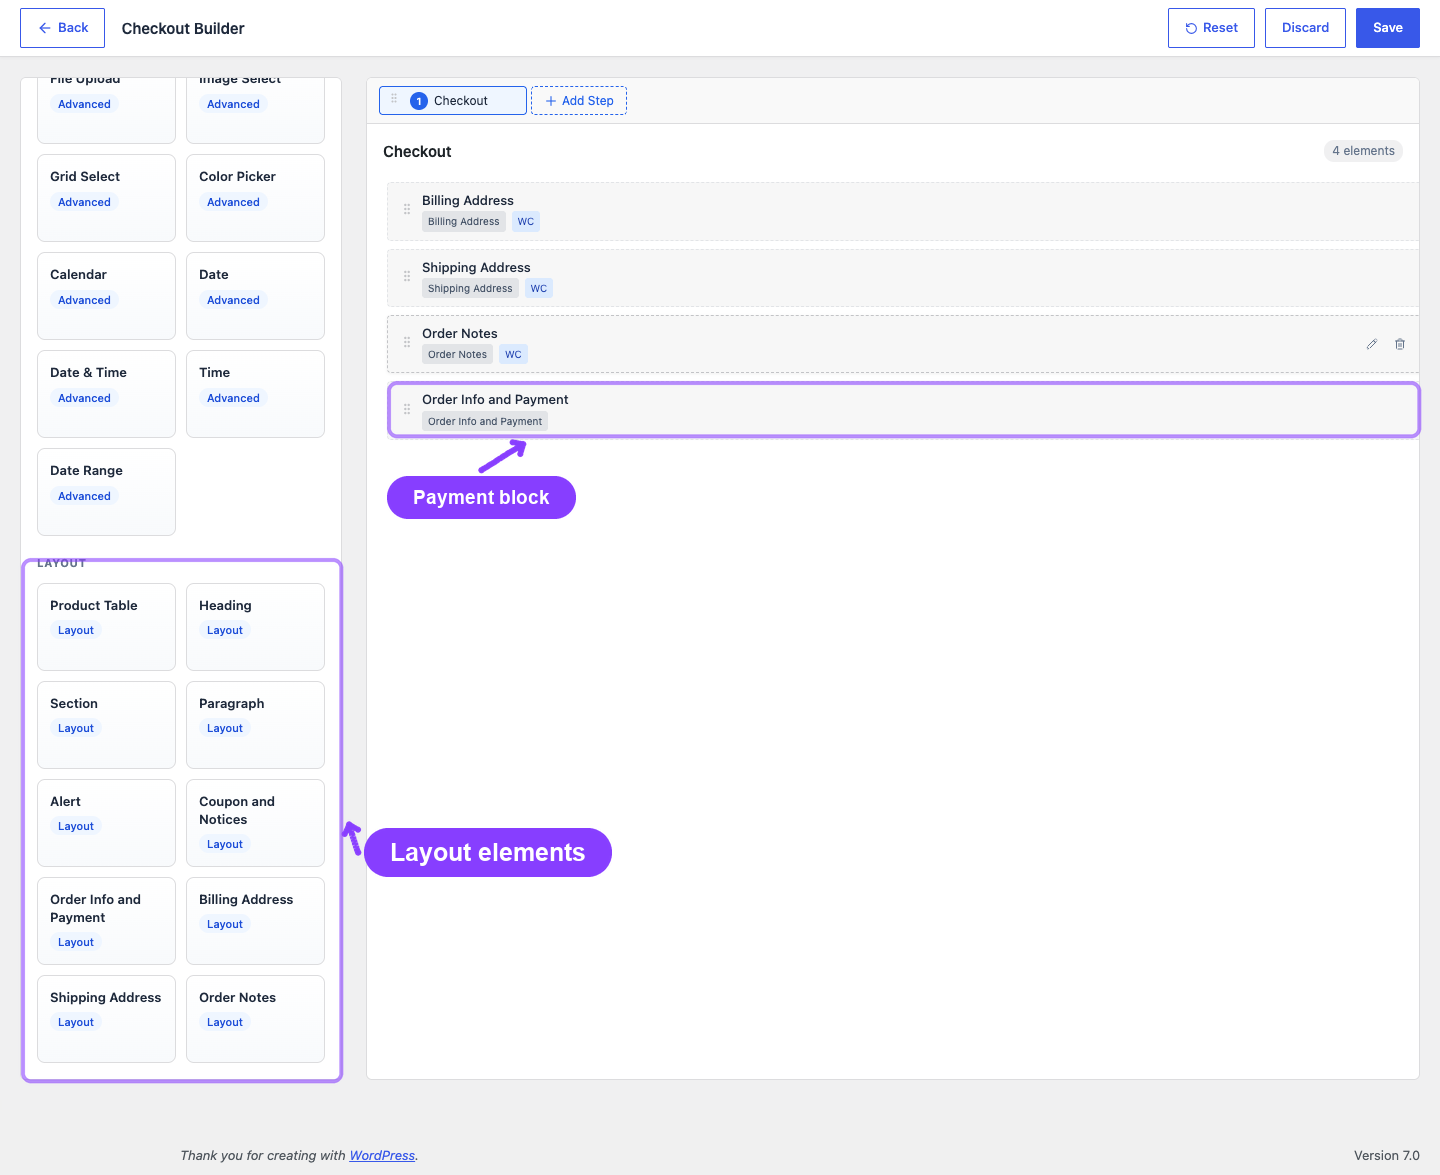
Task: Click the gray 'Order Info and Payment' tag
Action: point(485,422)
